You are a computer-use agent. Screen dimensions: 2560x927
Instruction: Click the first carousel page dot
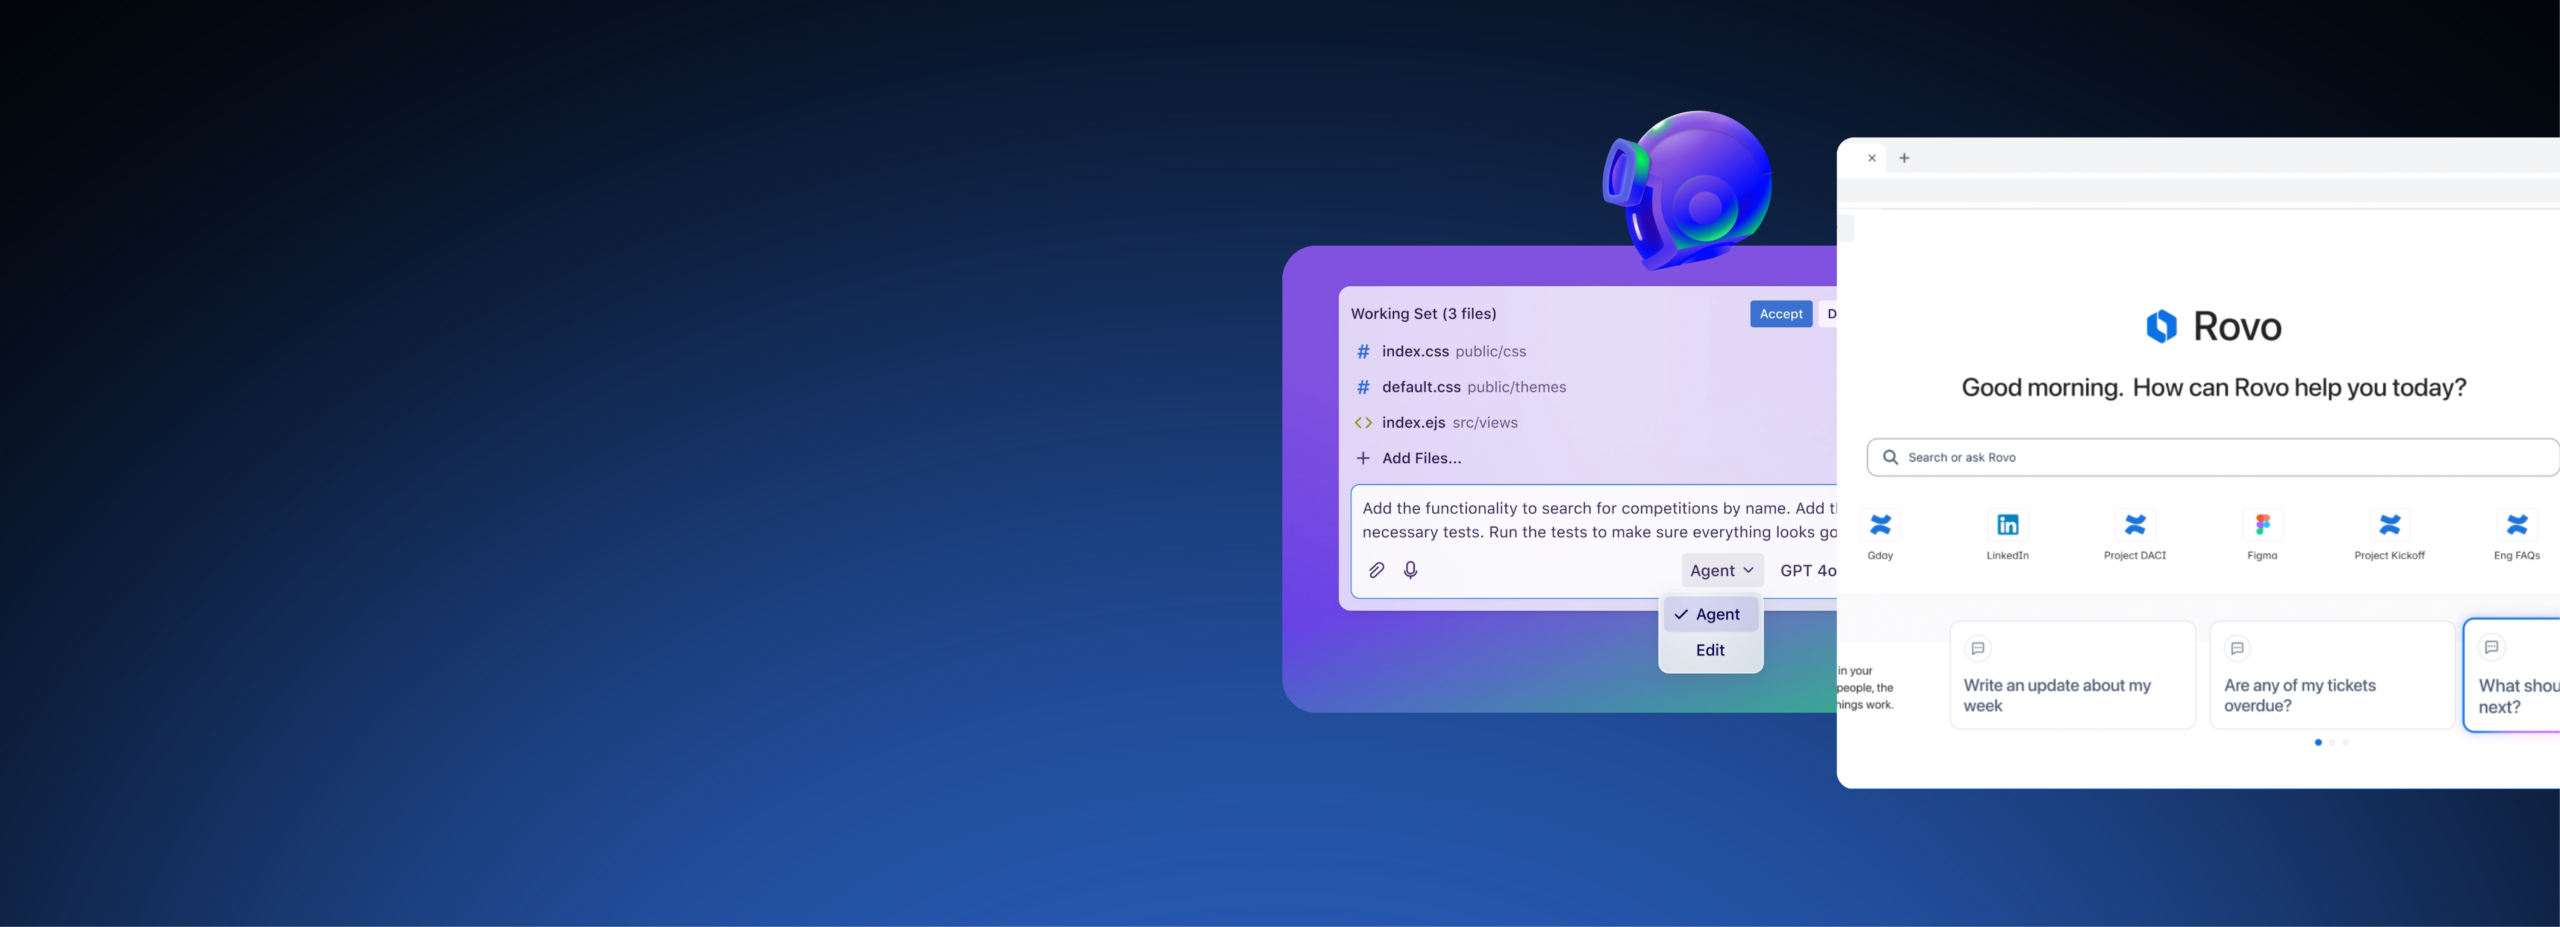pyautogui.click(x=2317, y=742)
